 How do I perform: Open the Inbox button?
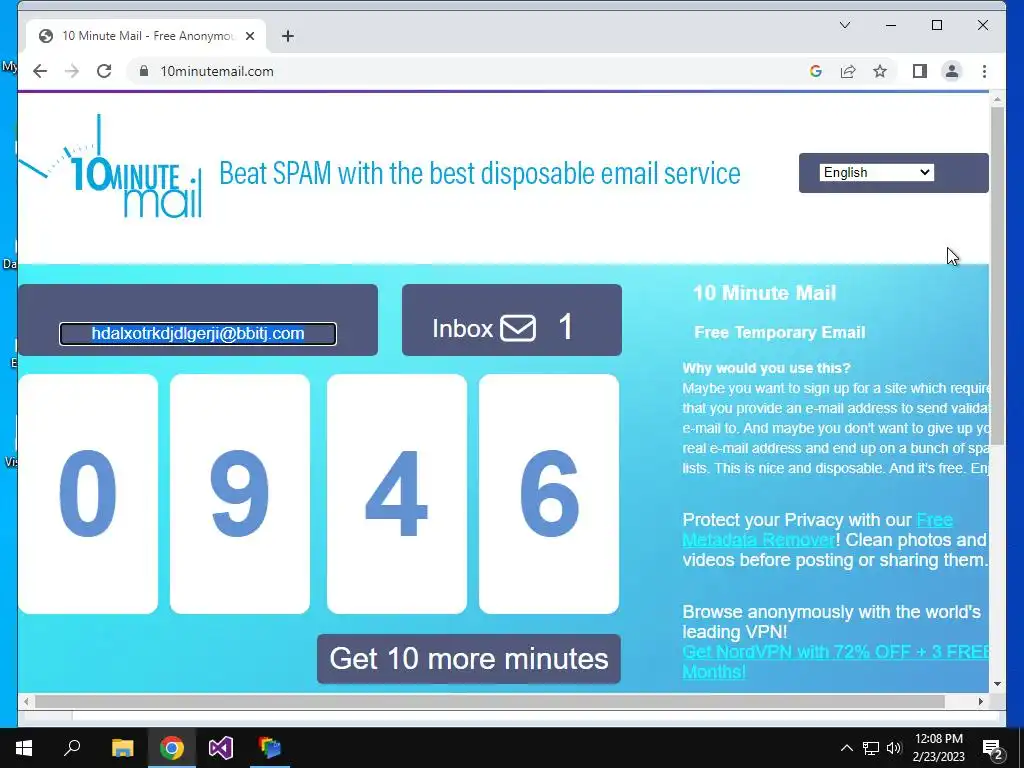tap(512, 320)
